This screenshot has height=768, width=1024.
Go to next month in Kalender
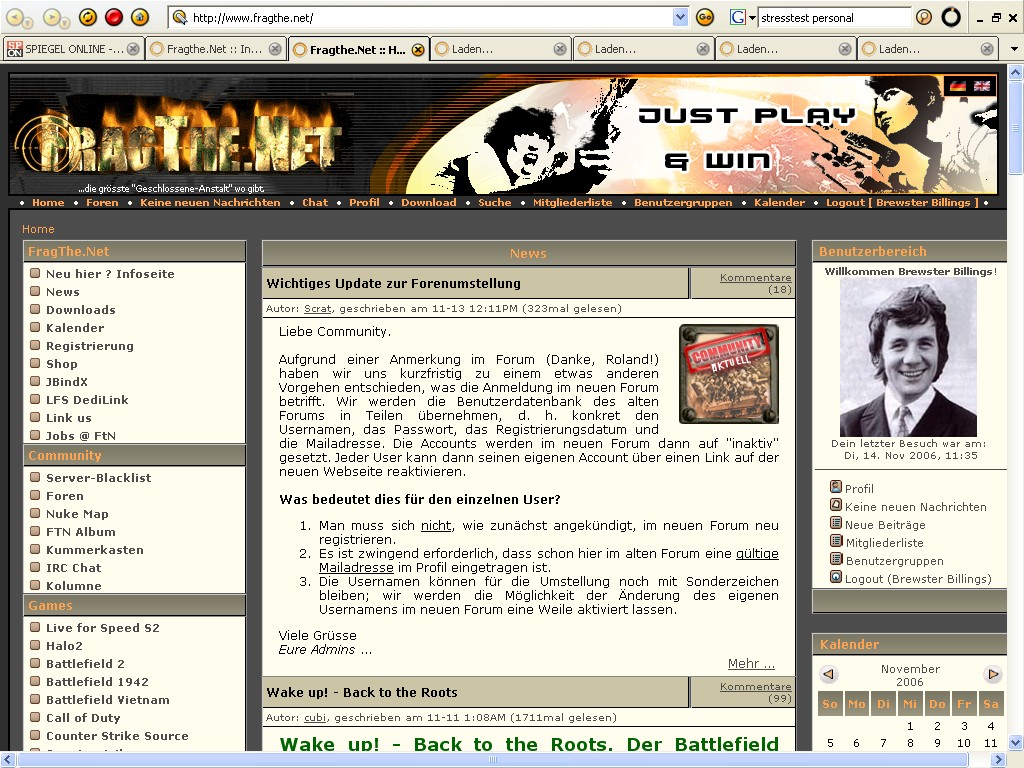pos(992,674)
